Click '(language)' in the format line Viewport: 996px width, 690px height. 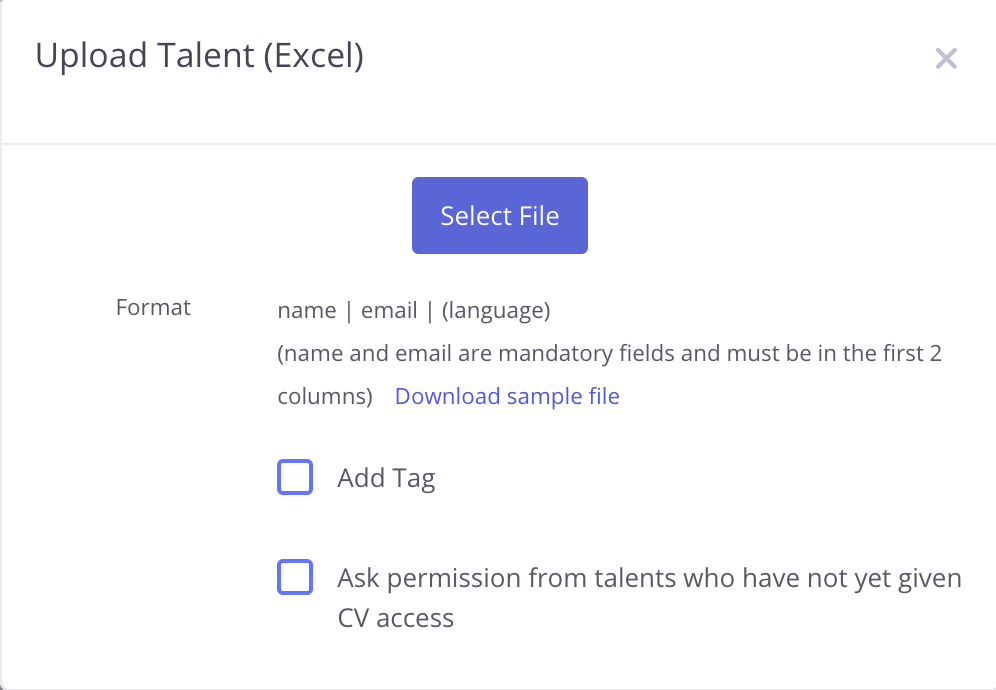[x=496, y=311]
